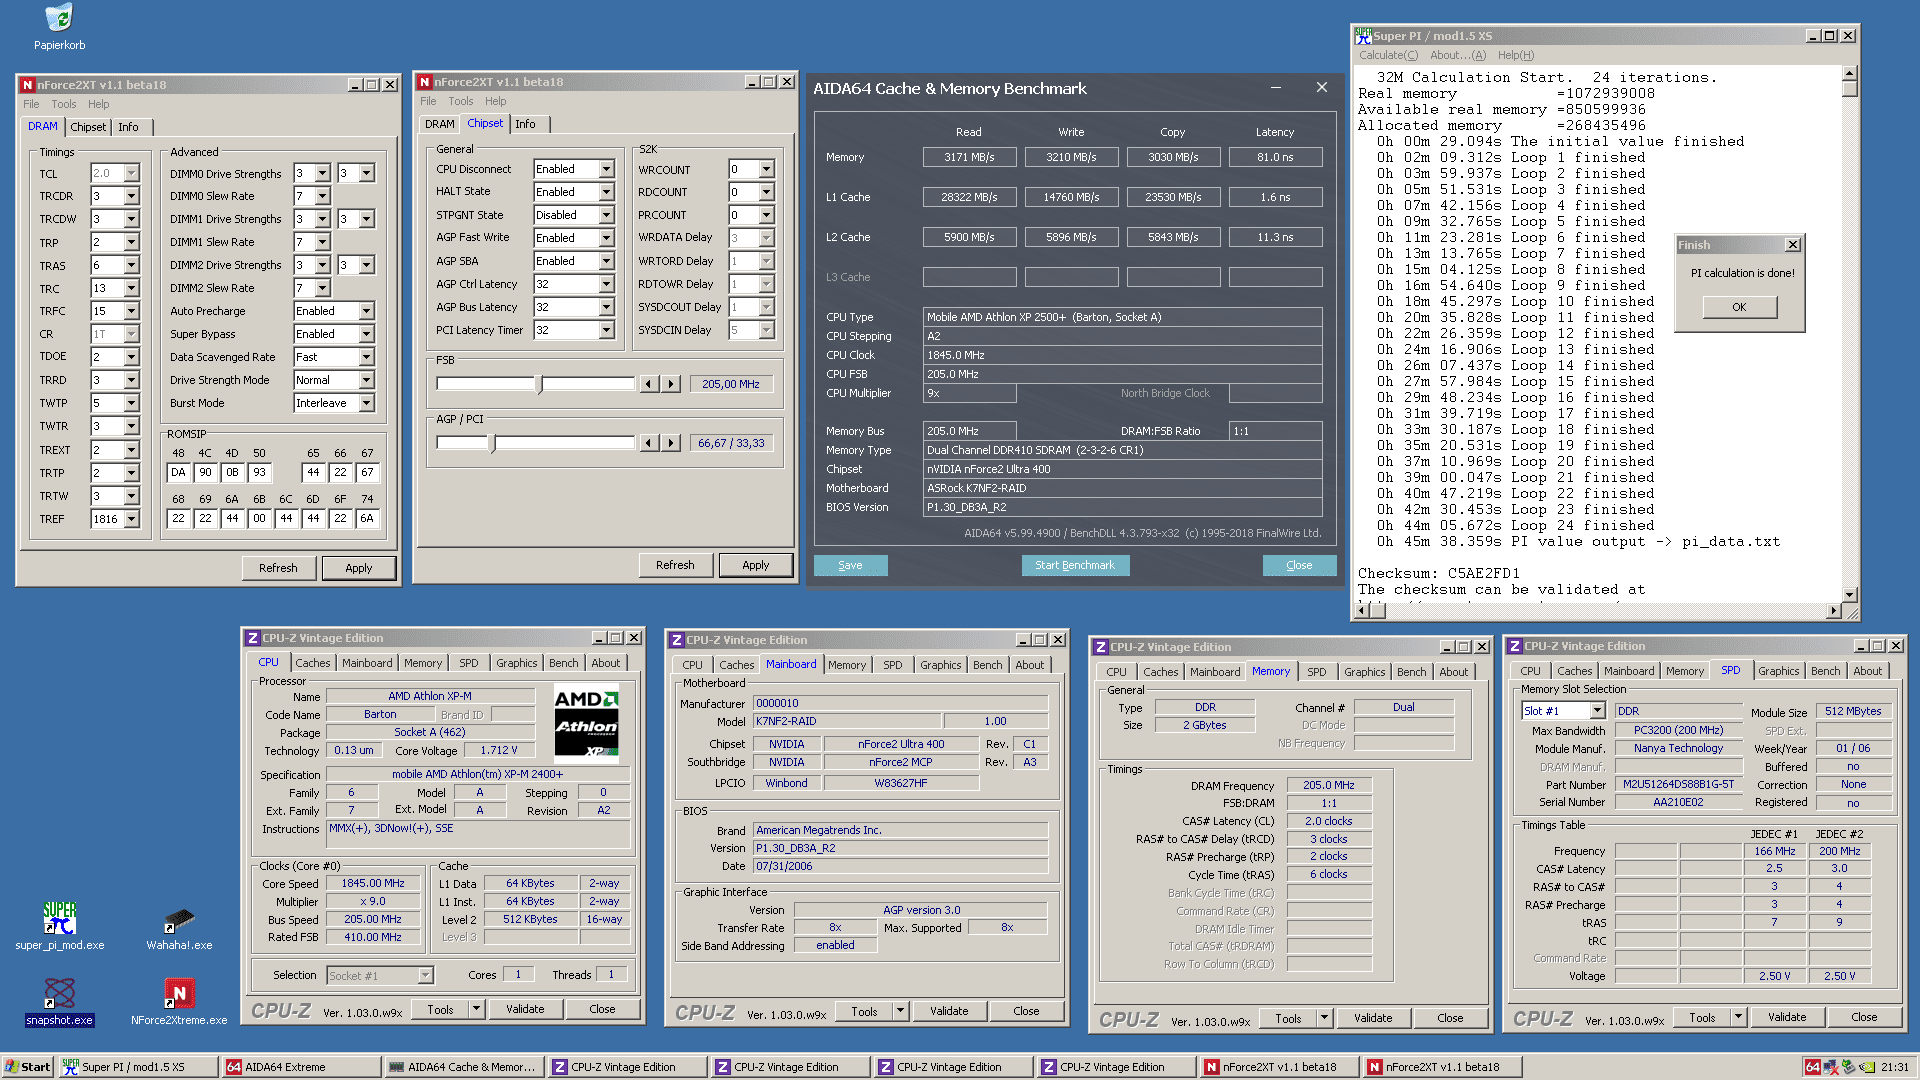
Task: Click Apply in left nForce2XT window
Action: click(358, 568)
